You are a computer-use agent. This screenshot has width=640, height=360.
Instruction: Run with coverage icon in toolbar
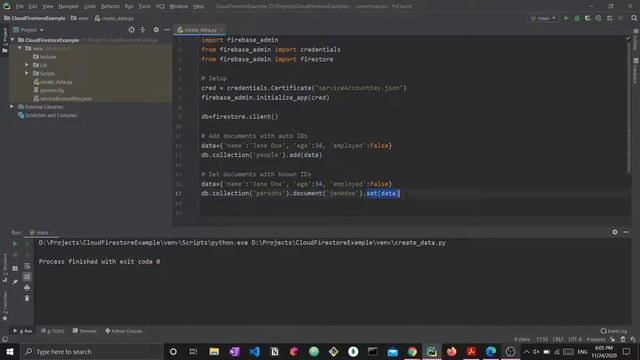[x=588, y=18]
